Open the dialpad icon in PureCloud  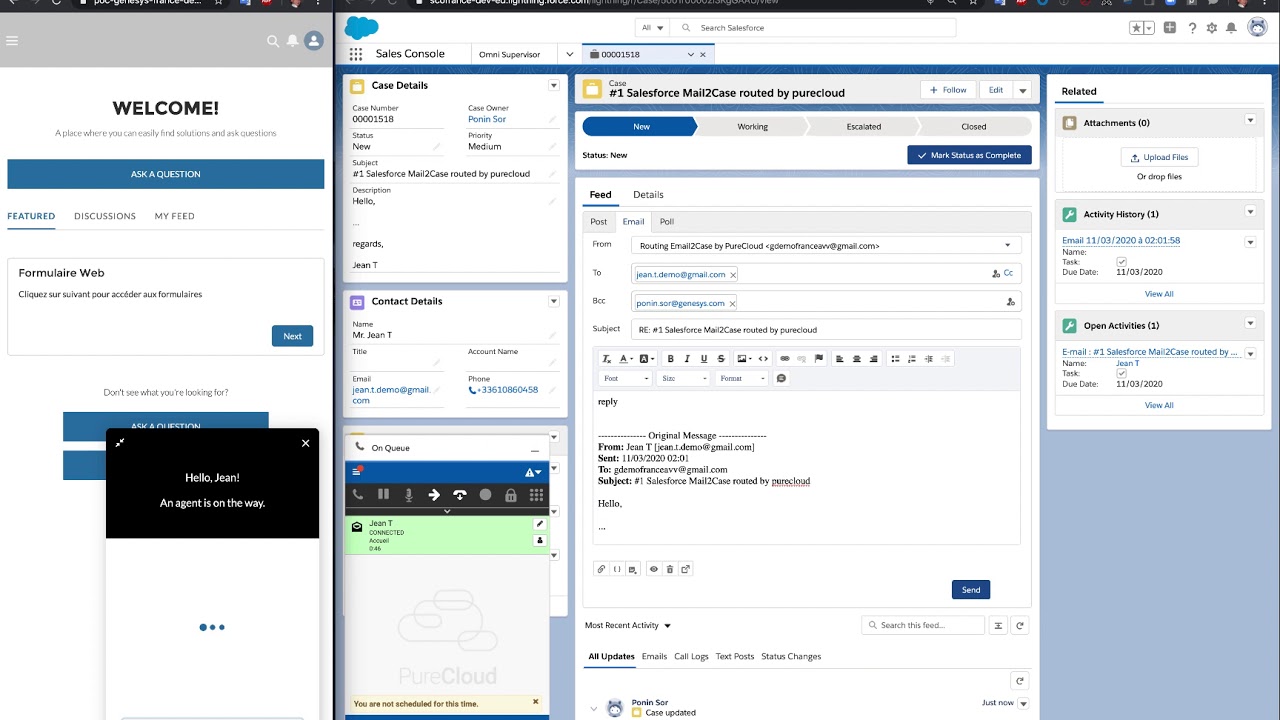pos(536,495)
